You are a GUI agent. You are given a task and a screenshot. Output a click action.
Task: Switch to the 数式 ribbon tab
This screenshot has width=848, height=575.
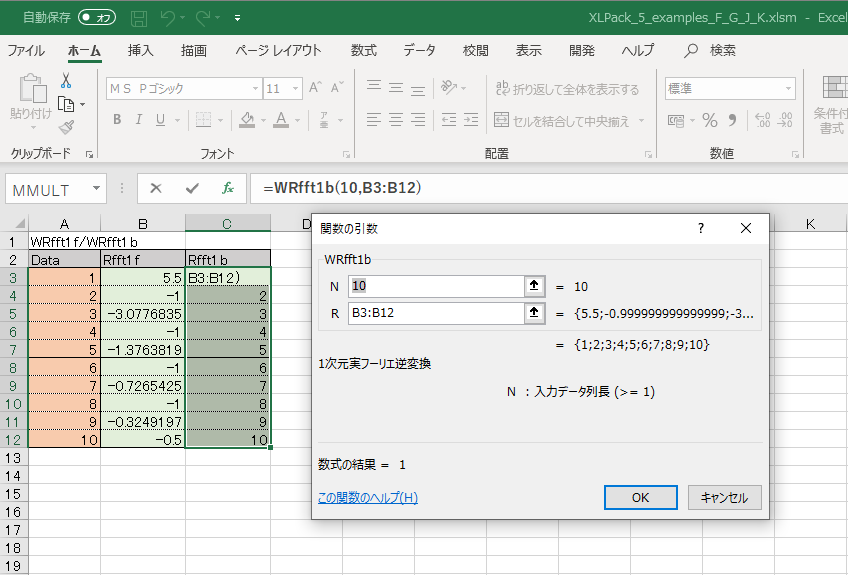(x=363, y=50)
